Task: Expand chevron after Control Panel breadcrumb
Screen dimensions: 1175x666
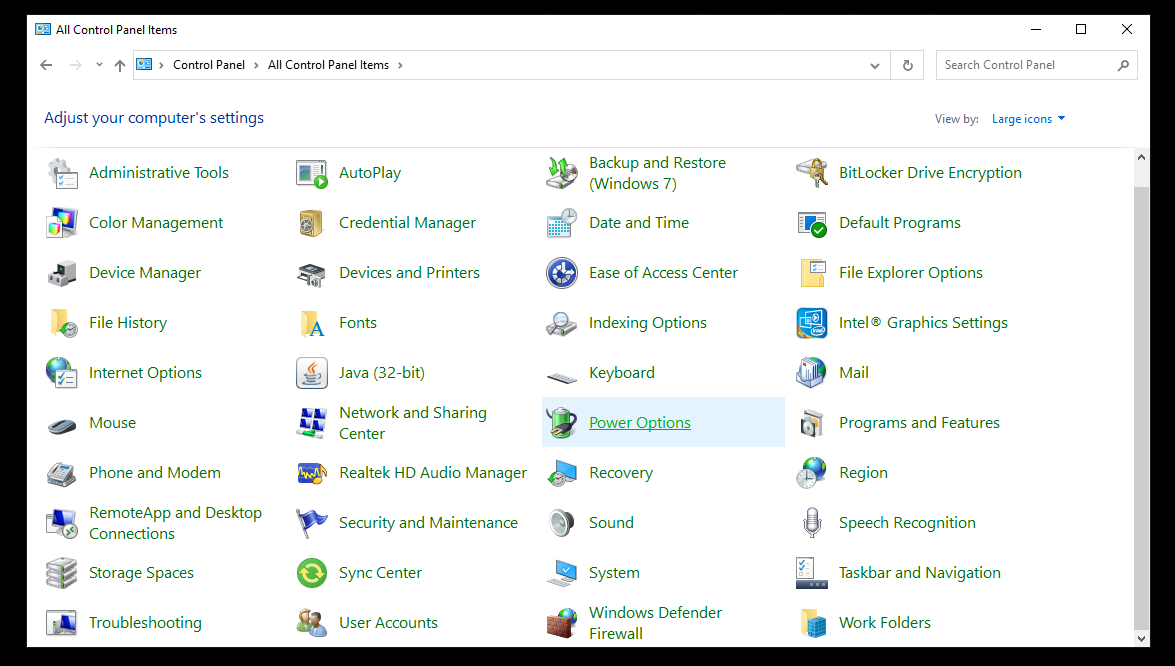Action: coord(256,65)
